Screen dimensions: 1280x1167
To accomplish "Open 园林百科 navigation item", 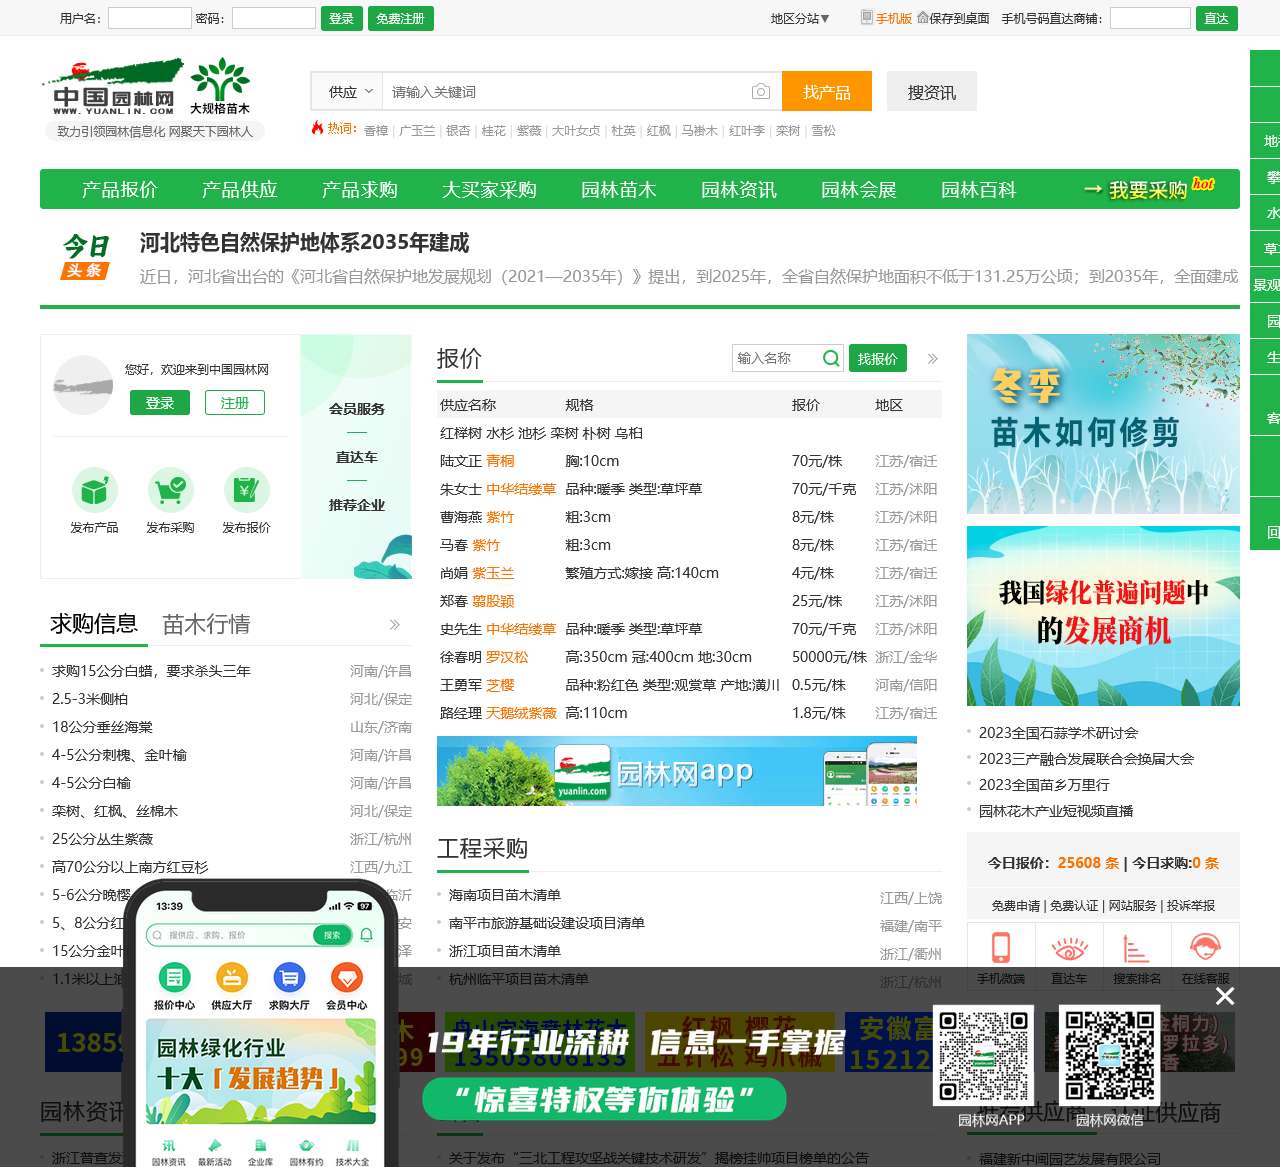I will [x=979, y=190].
